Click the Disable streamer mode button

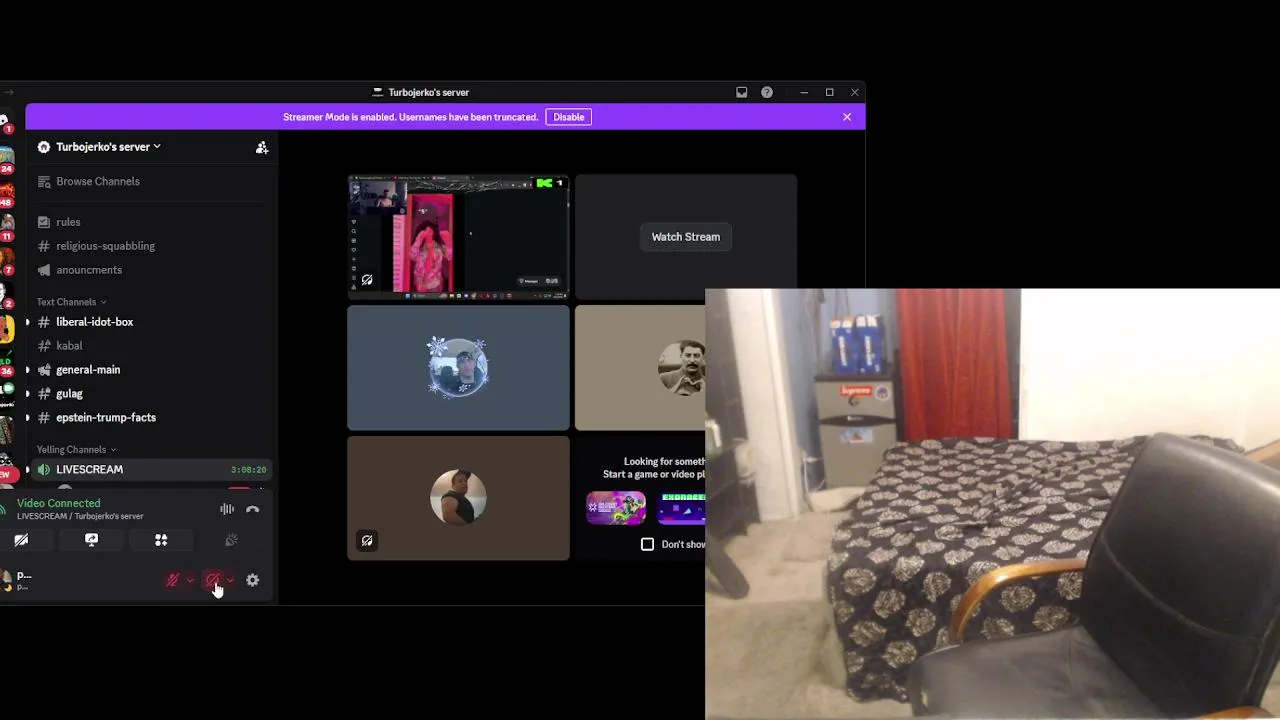568,117
